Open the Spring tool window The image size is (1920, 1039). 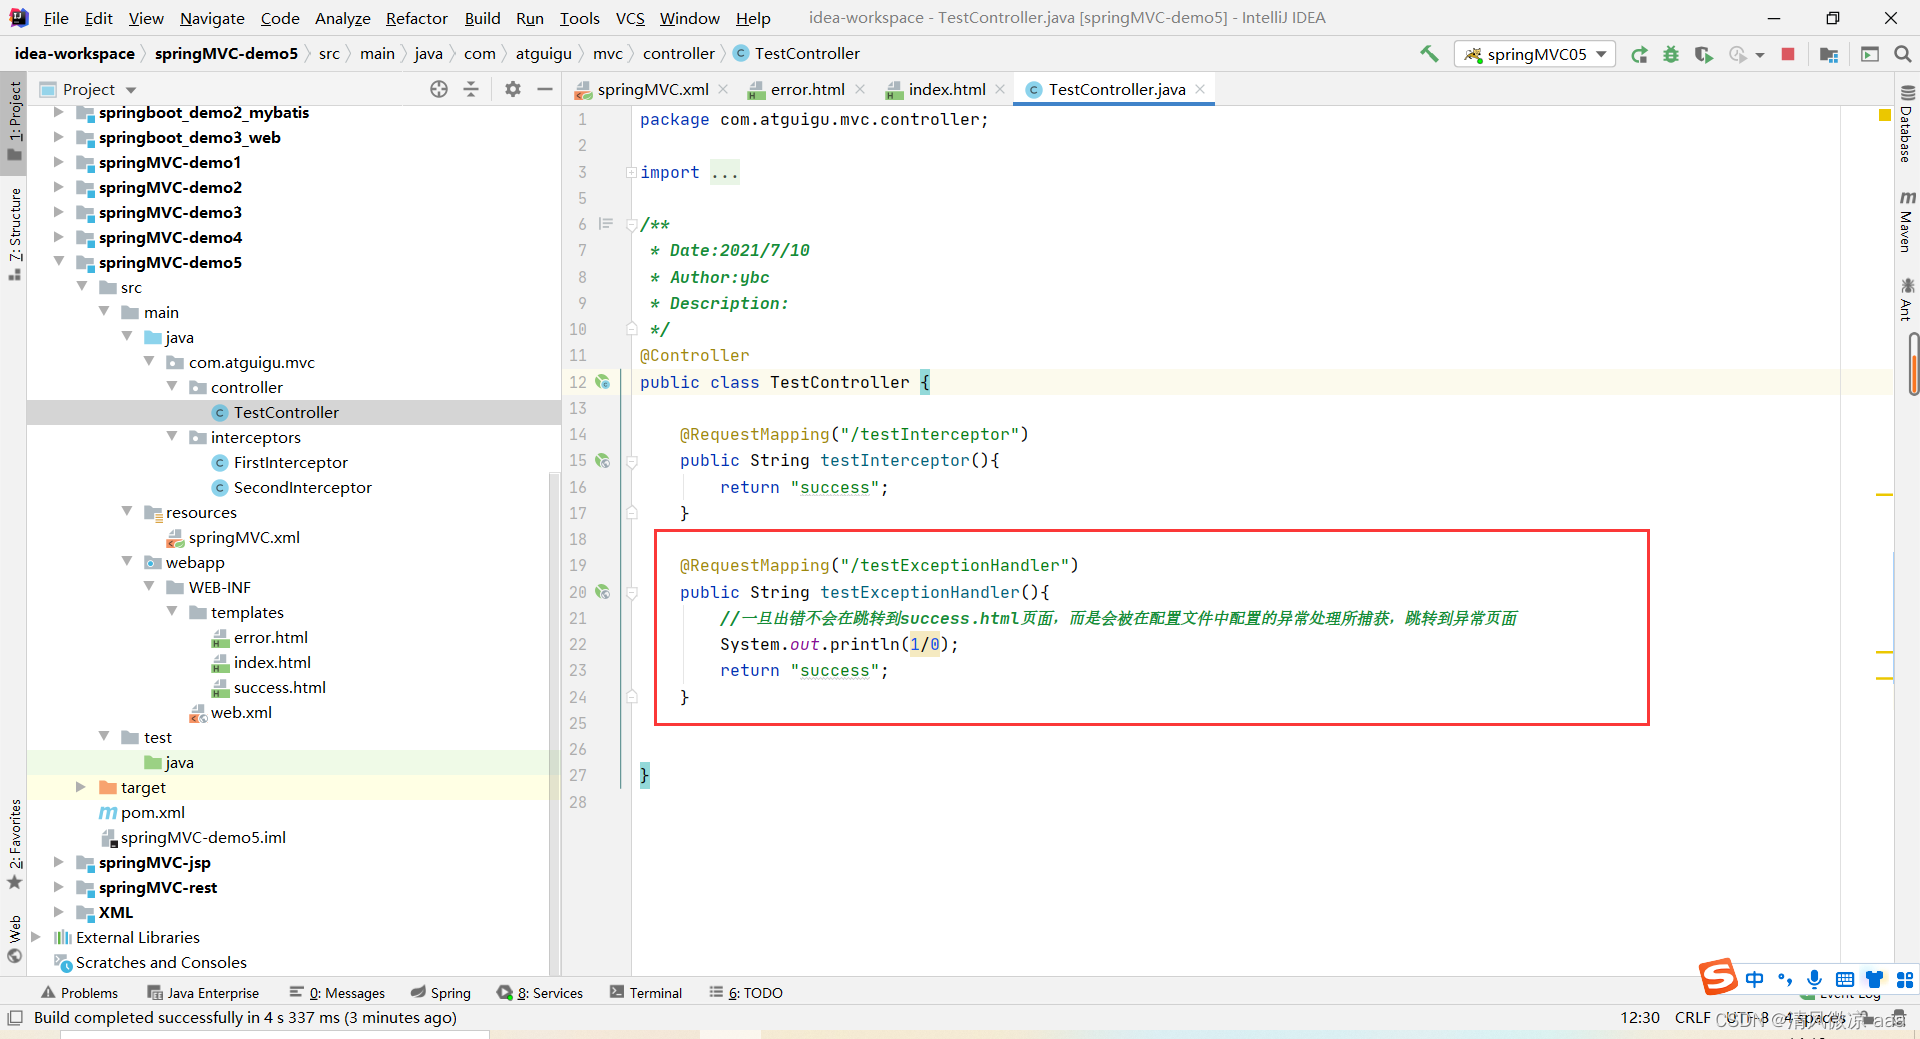coord(441,993)
